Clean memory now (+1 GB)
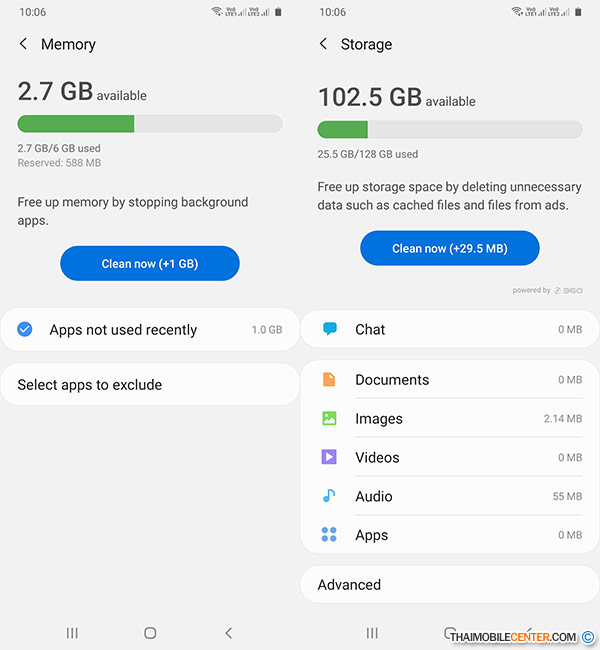 150,263
